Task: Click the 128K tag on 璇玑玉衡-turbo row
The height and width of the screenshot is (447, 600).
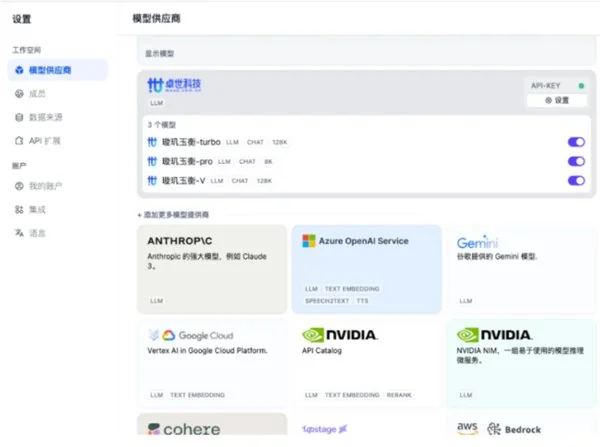Action: coord(280,142)
